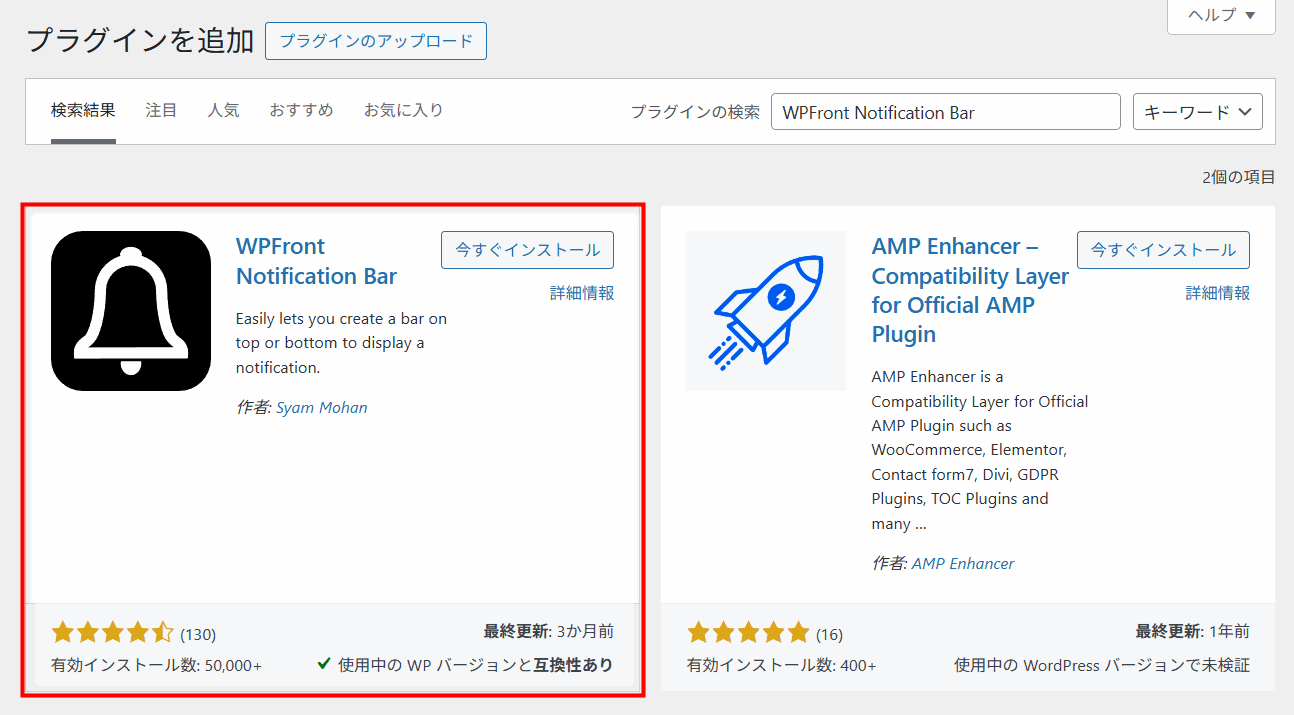This screenshot has width=1294, height=715.
Task: Click the 2個の項目 item count
Action: 1239,177
